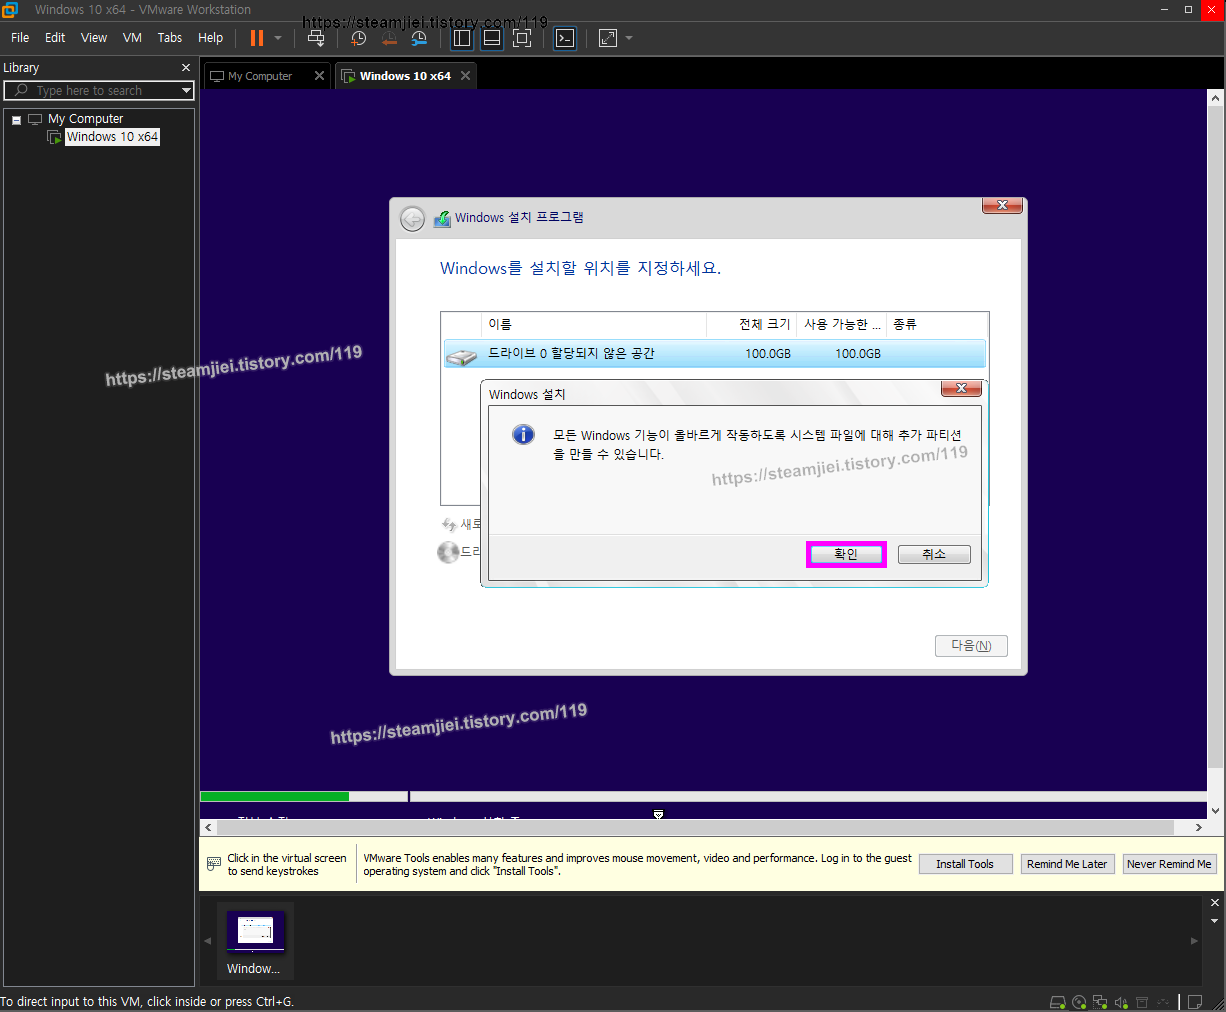Click the vertical scrollbar up arrow

(1216, 98)
